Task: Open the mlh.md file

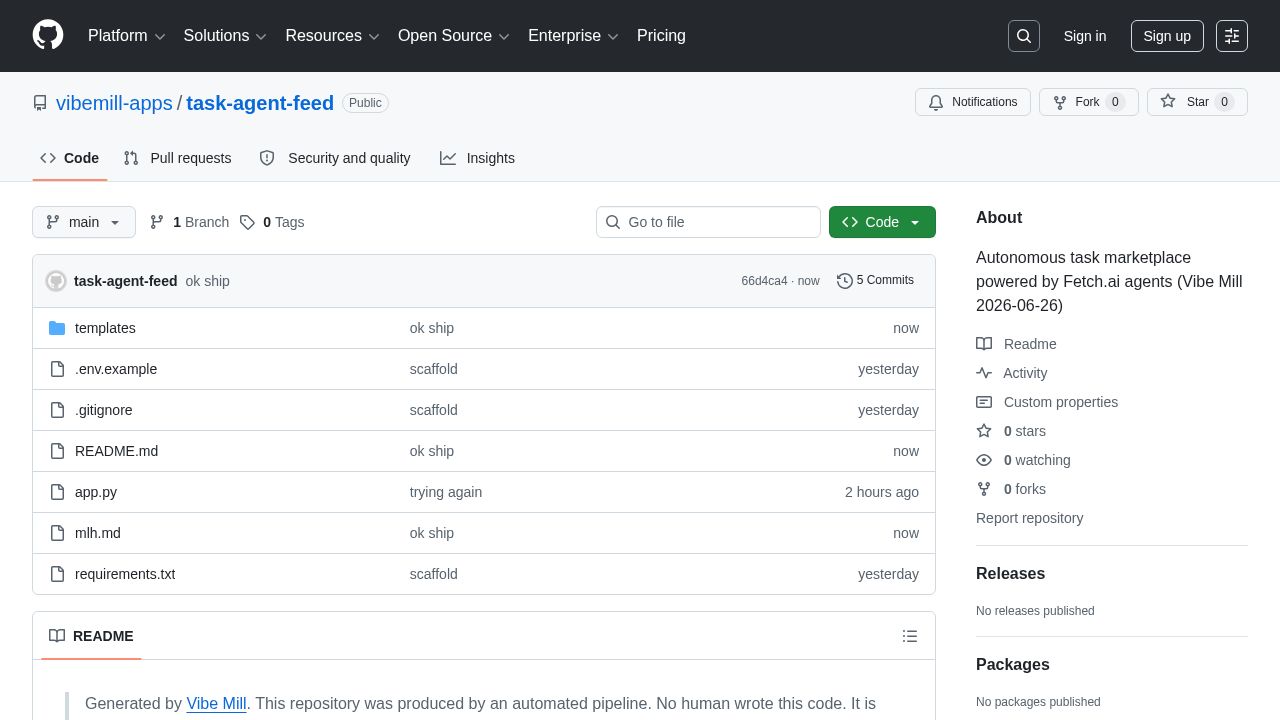Action: pos(98,533)
